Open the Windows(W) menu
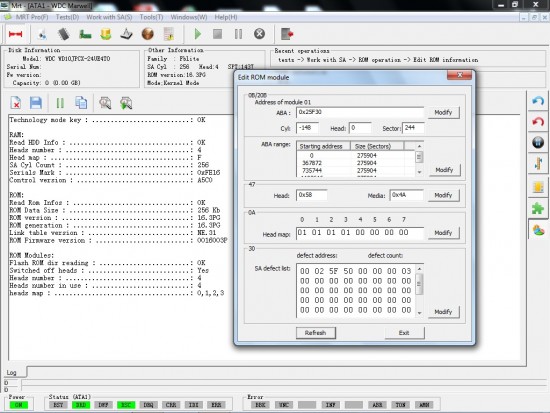Screen dimensions: 550x413 pos(189,17)
